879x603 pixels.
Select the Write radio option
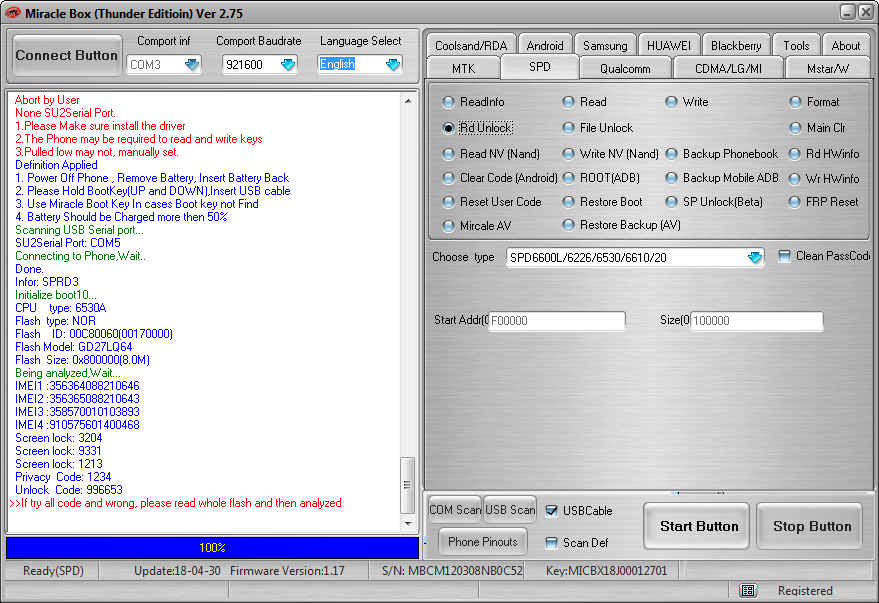pos(687,102)
